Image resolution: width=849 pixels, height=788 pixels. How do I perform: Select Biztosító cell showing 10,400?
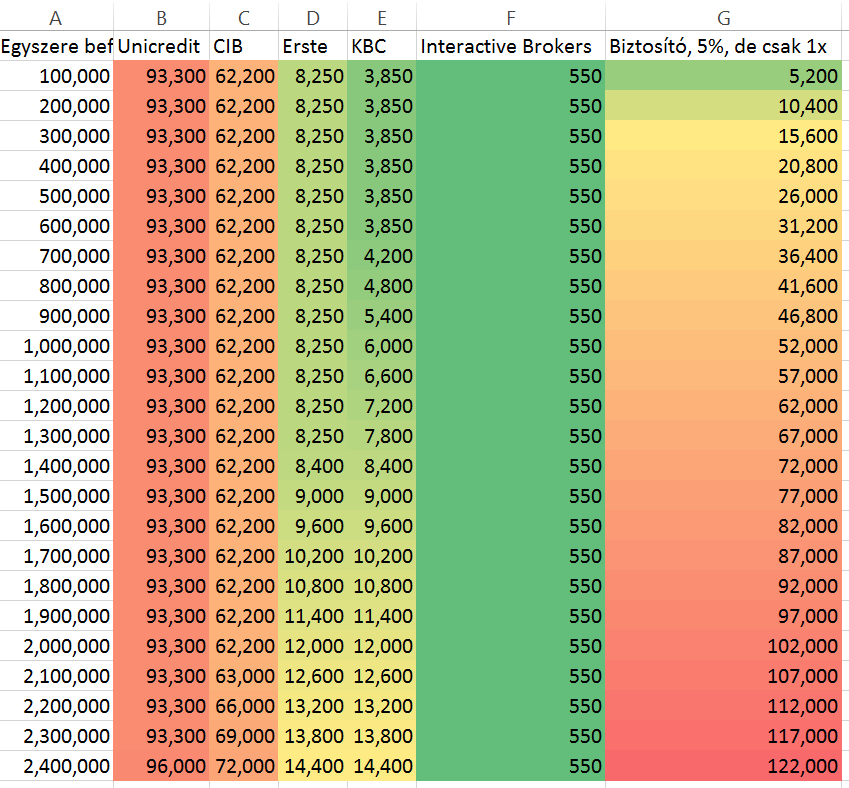point(723,106)
